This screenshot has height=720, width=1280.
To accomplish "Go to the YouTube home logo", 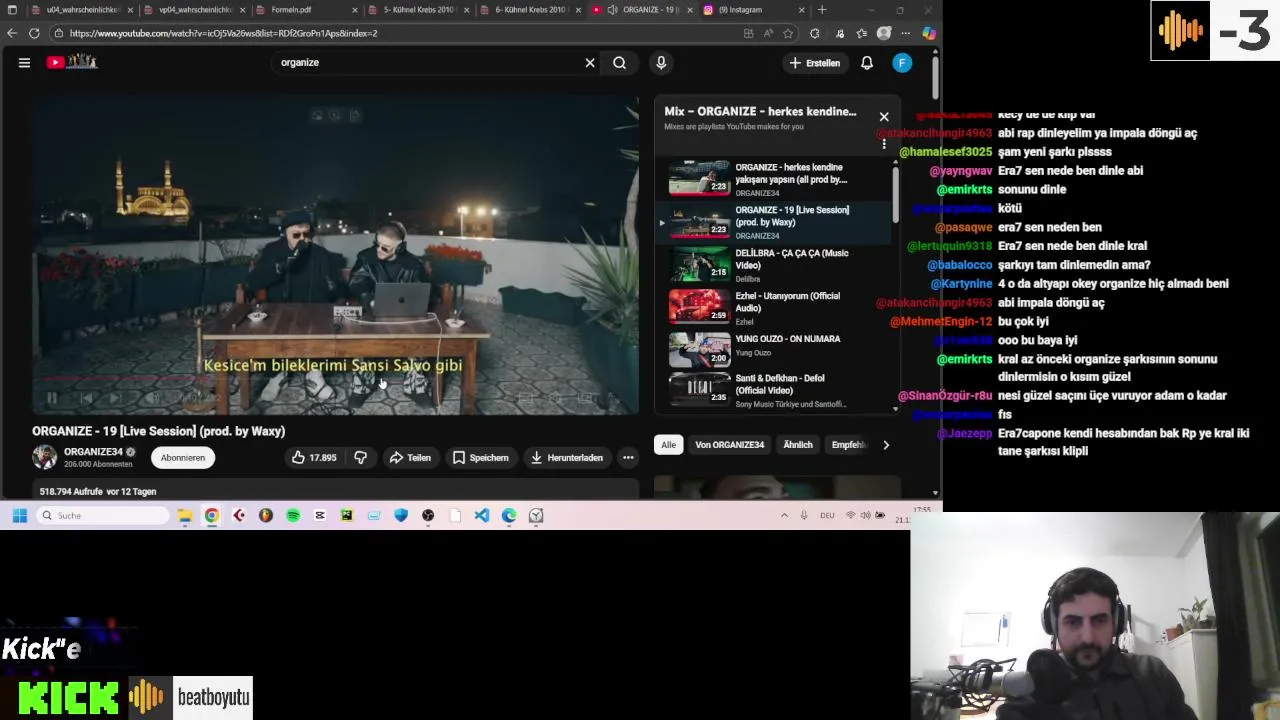I will click(x=71, y=62).
